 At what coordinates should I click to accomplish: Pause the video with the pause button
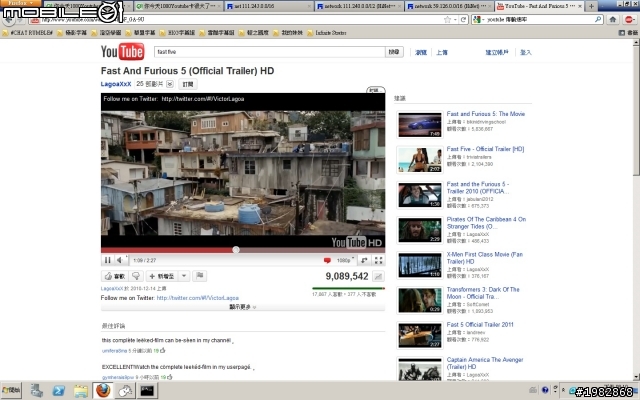(x=107, y=260)
